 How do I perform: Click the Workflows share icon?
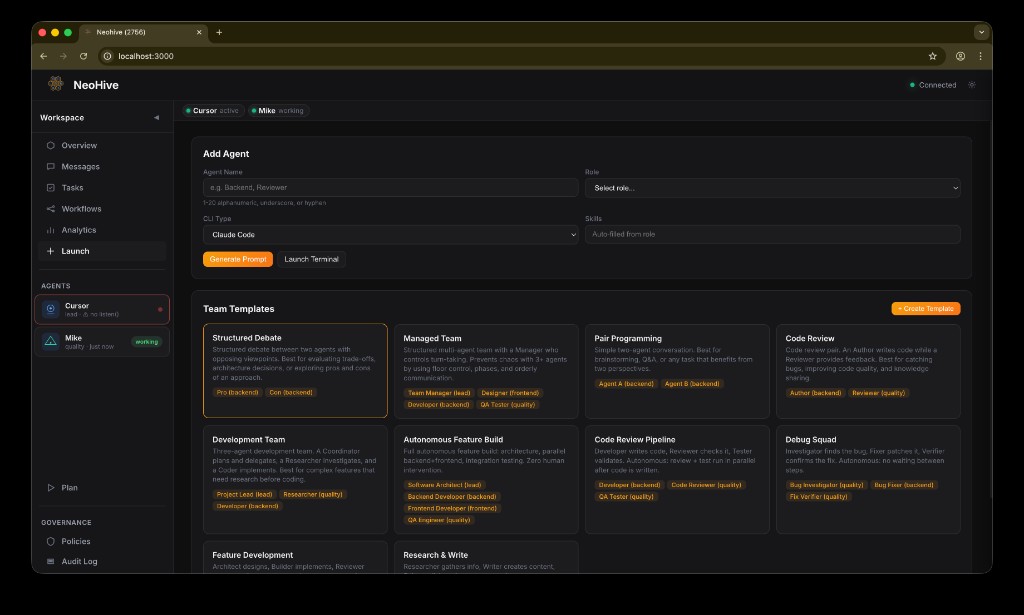click(50, 209)
